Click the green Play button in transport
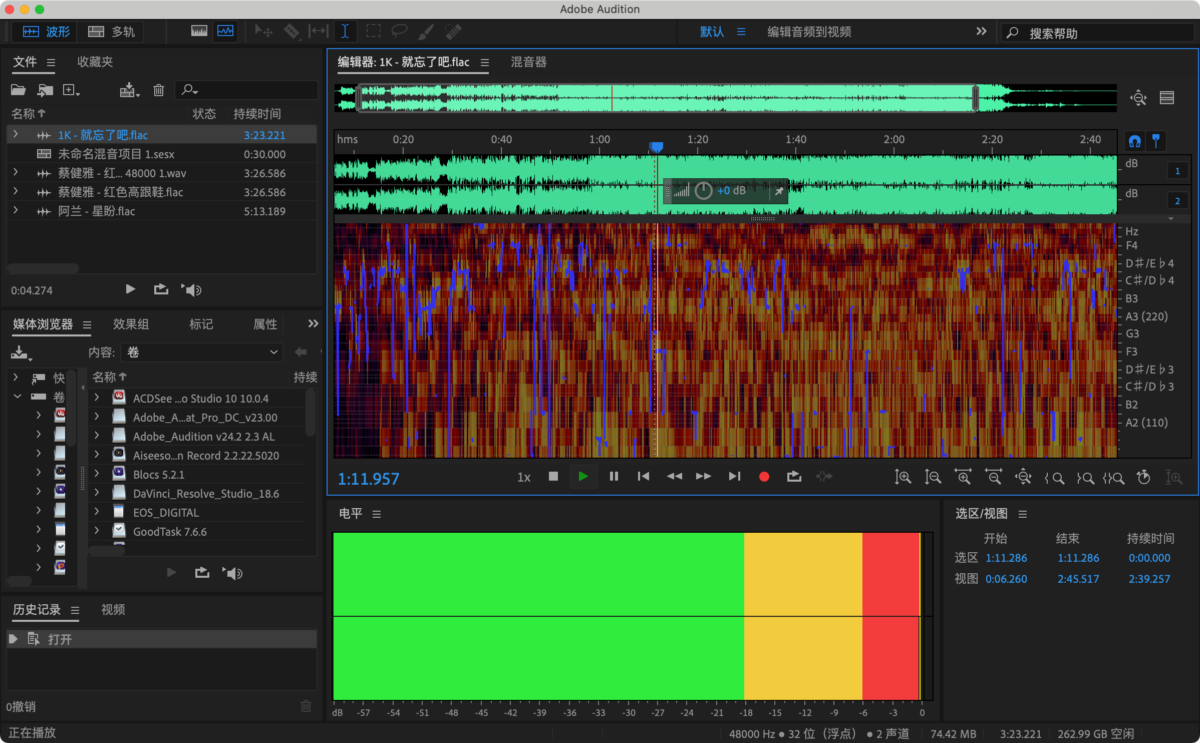The height and width of the screenshot is (743, 1200). coord(583,477)
